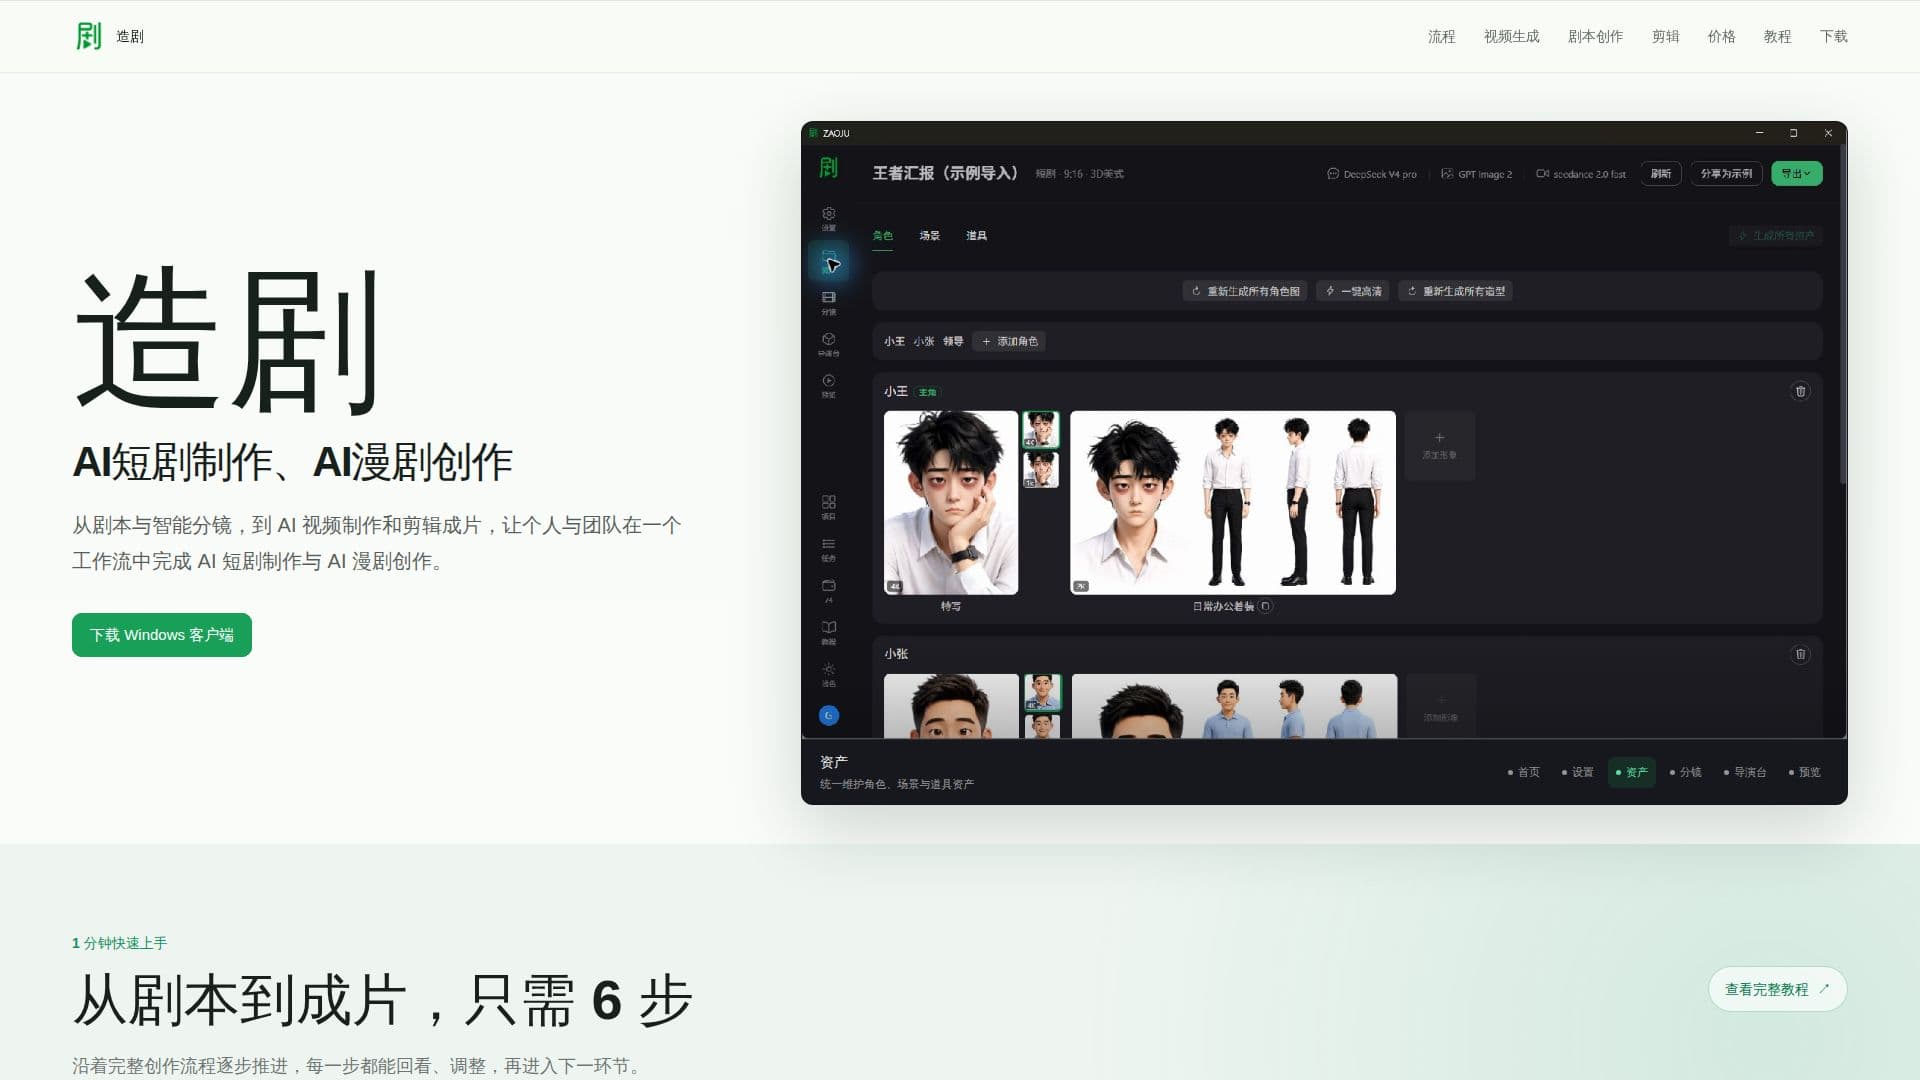The image size is (1920, 1080).
Task: Select the 预览 step in bottom bar
Action: pyautogui.click(x=1805, y=773)
